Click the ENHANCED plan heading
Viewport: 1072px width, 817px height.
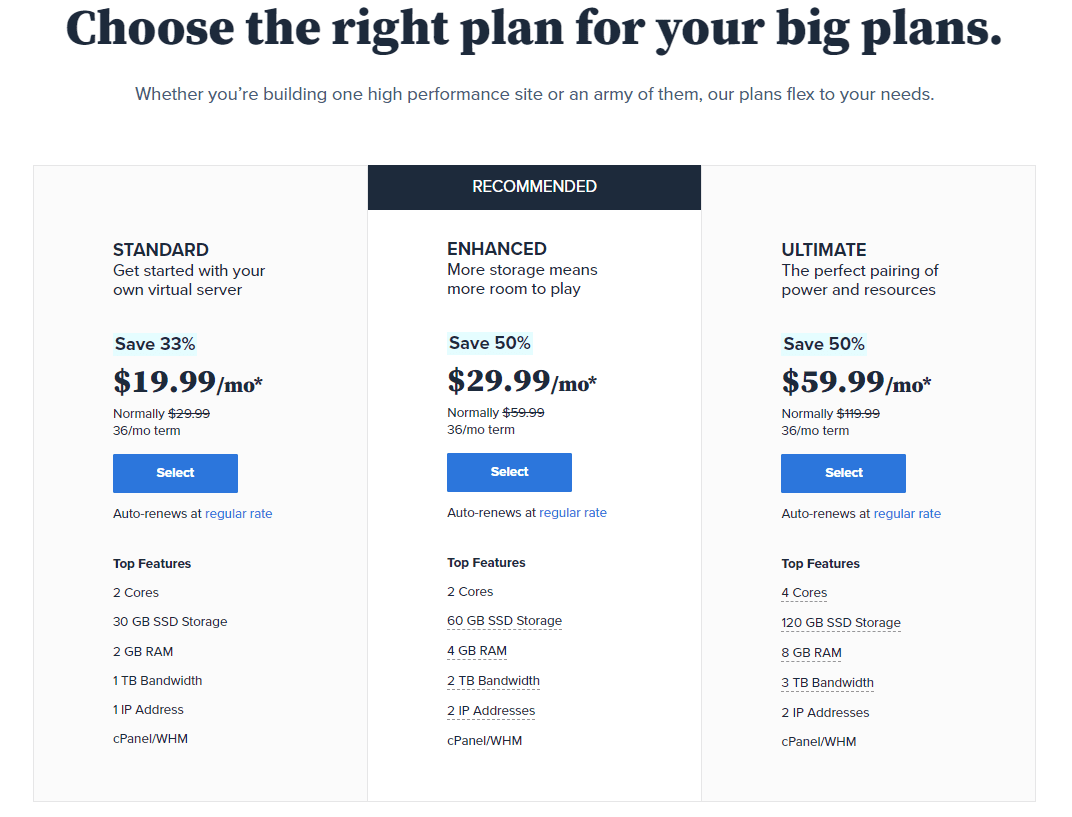click(x=497, y=249)
